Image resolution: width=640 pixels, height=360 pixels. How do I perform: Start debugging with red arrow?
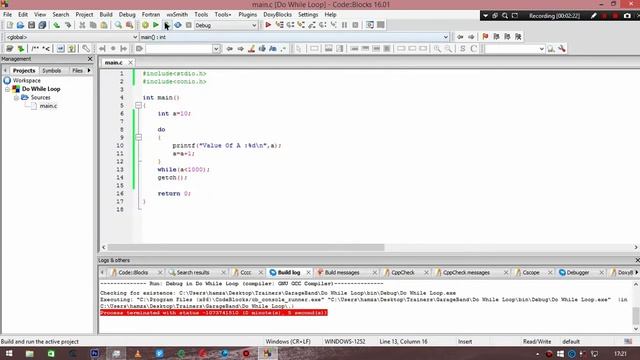(268, 25)
